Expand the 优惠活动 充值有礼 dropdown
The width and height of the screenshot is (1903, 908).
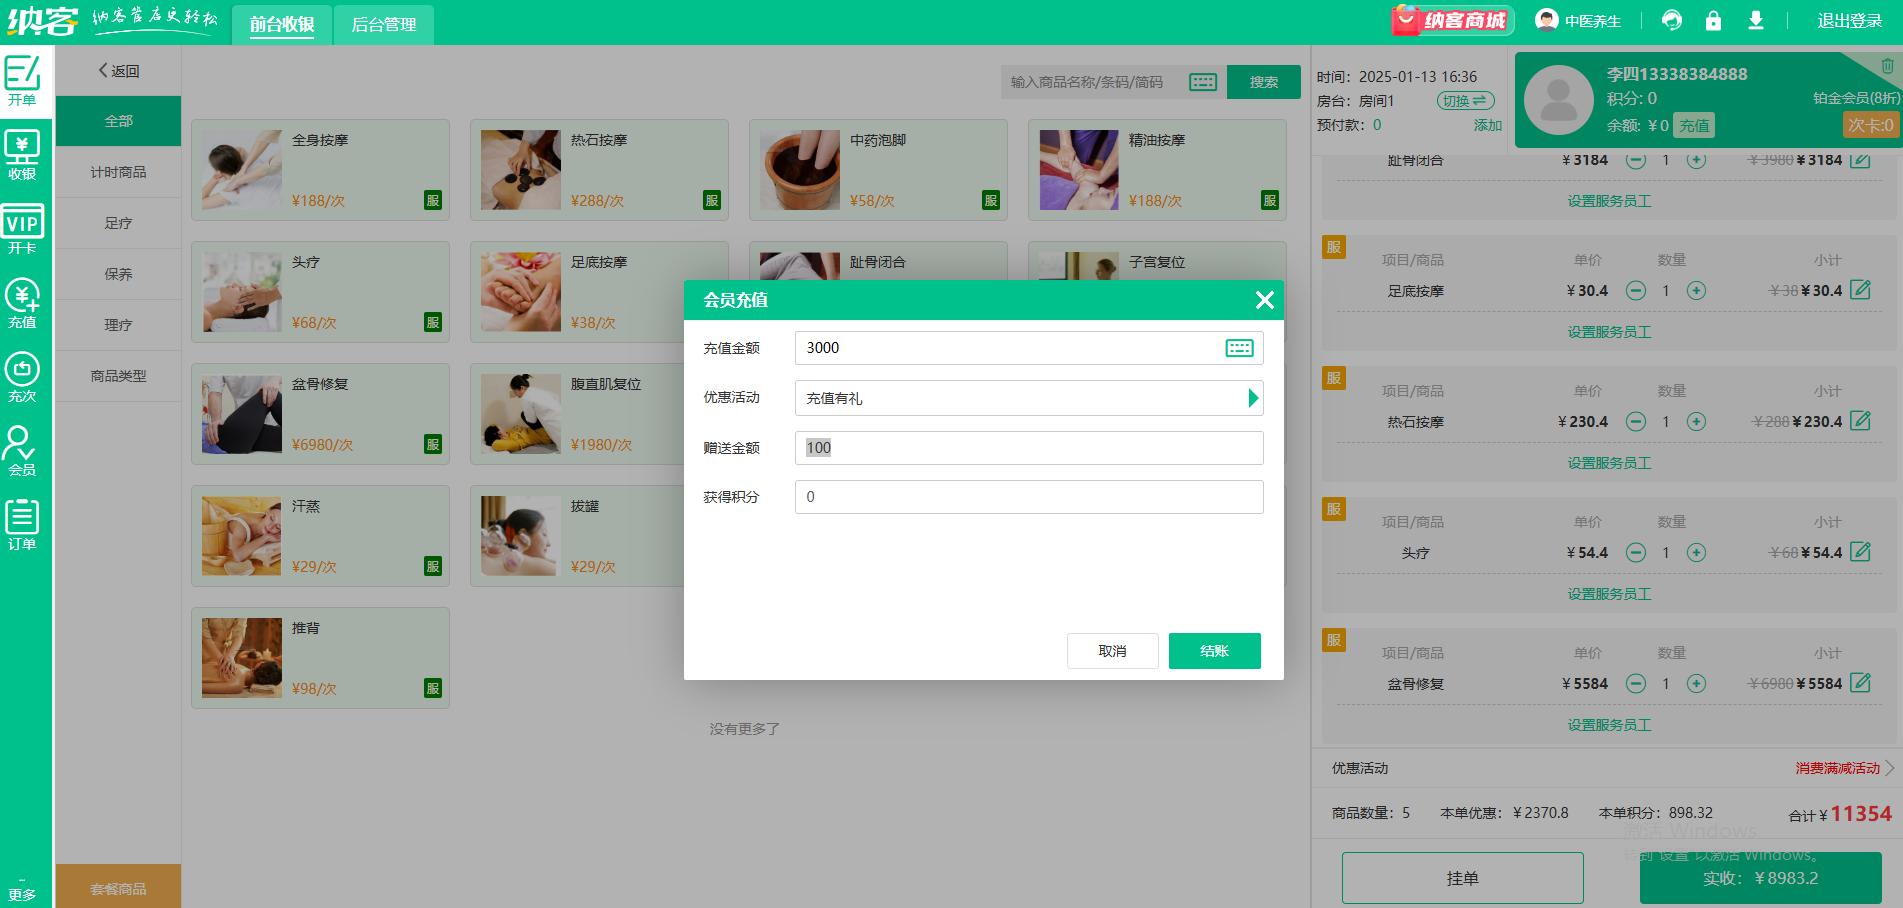click(1252, 398)
